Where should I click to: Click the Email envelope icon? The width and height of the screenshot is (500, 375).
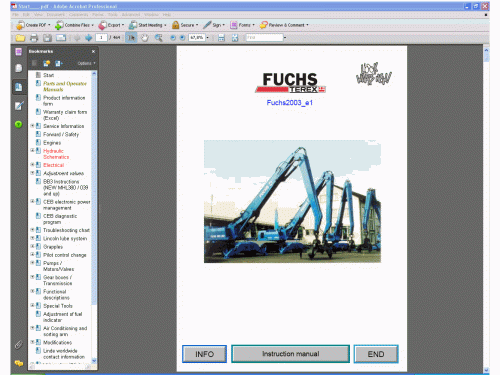[61, 38]
